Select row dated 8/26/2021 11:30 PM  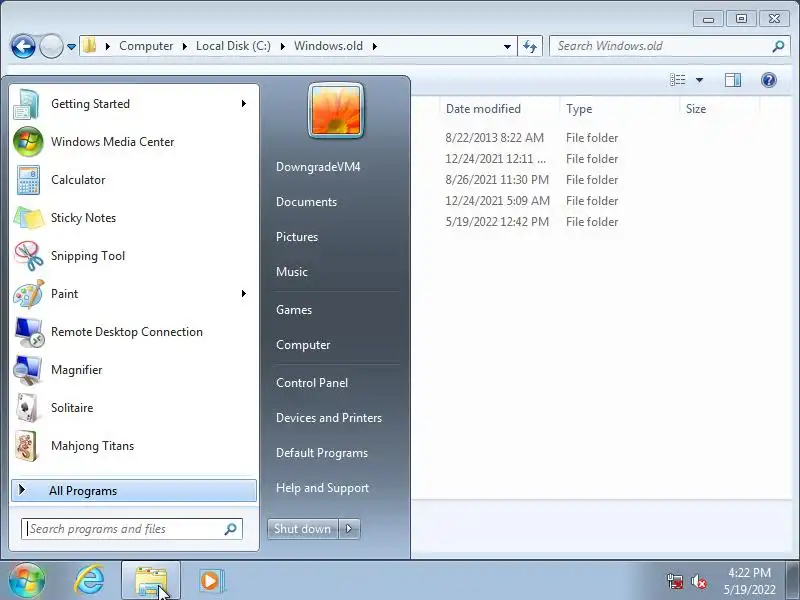pos(532,180)
